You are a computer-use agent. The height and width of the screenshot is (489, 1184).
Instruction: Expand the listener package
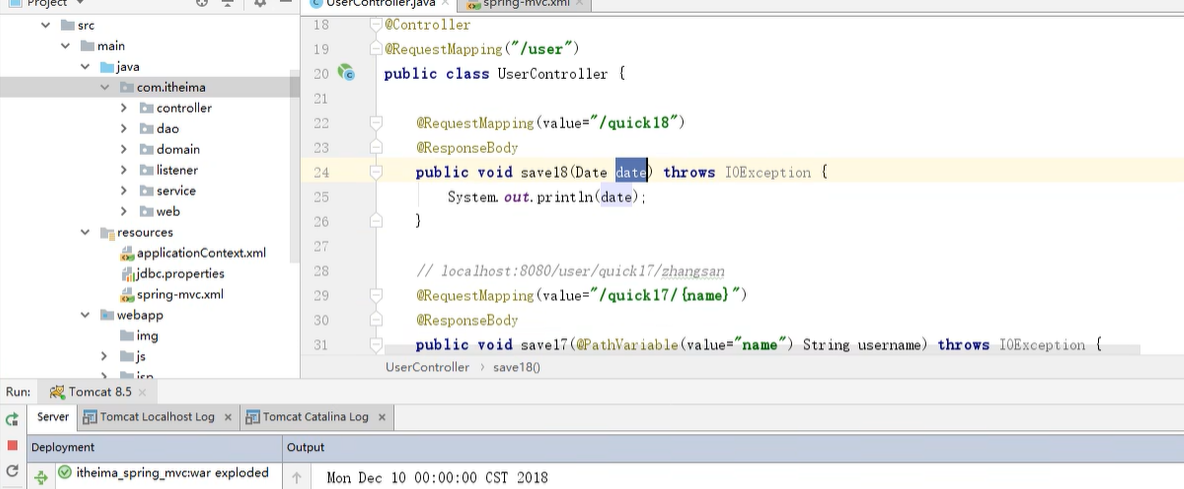click(124, 171)
